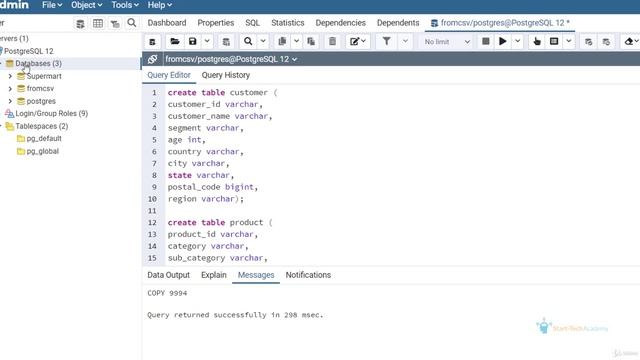Click editor line 'create table product ('
Image resolution: width=640 pixels, height=360 pixels.
coord(220,222)
